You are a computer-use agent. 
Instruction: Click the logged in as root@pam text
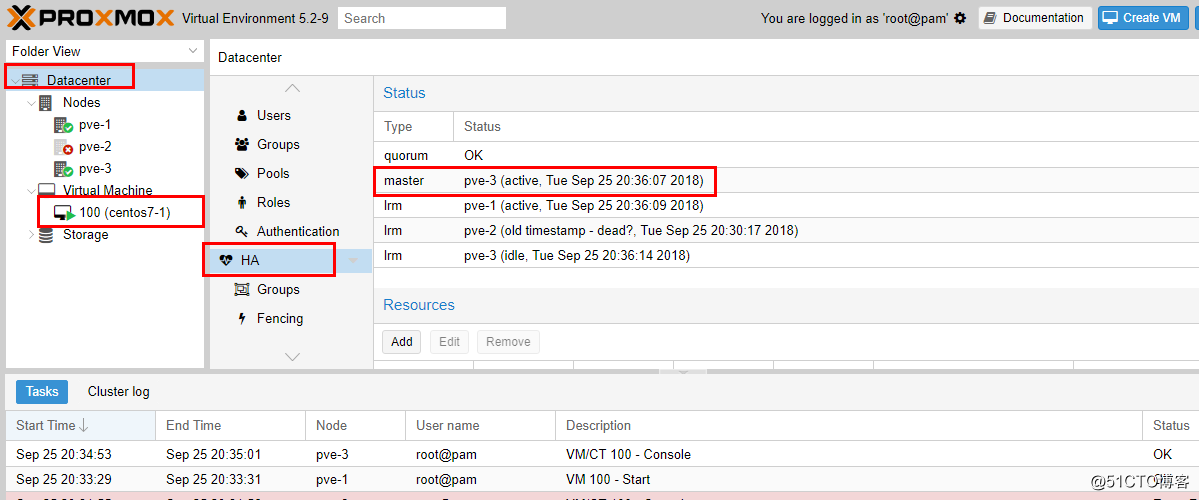854,18
